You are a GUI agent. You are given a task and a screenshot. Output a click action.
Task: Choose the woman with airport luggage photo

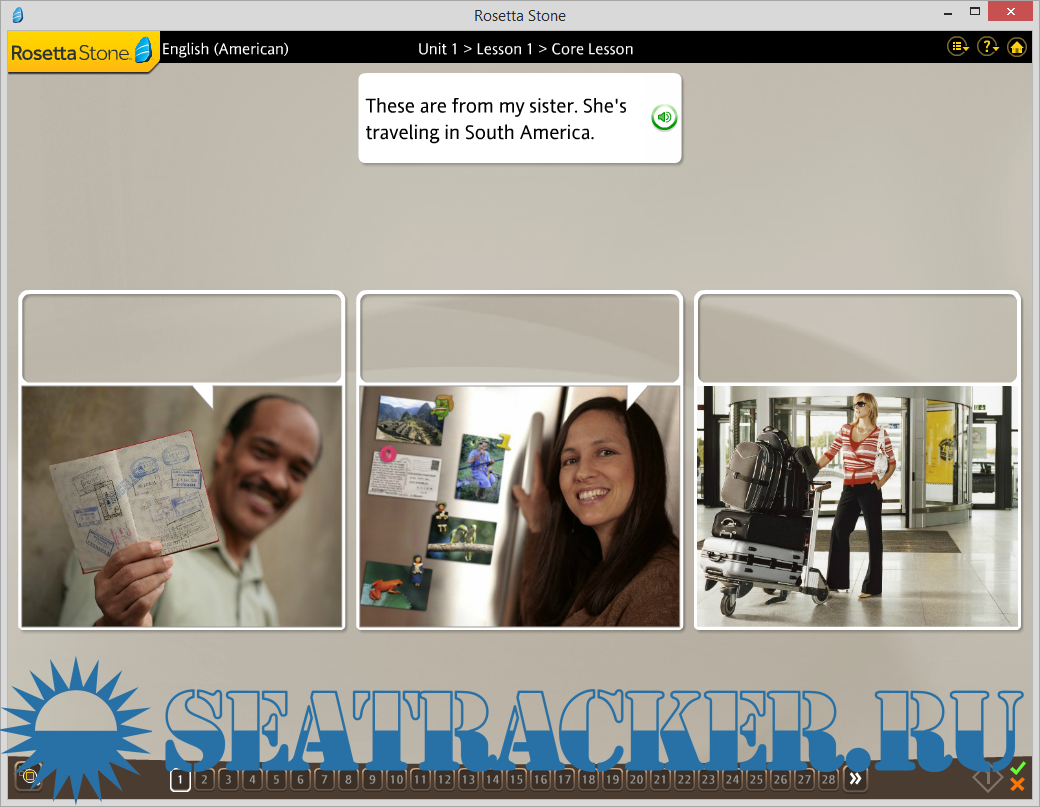(x=857, y=506)
